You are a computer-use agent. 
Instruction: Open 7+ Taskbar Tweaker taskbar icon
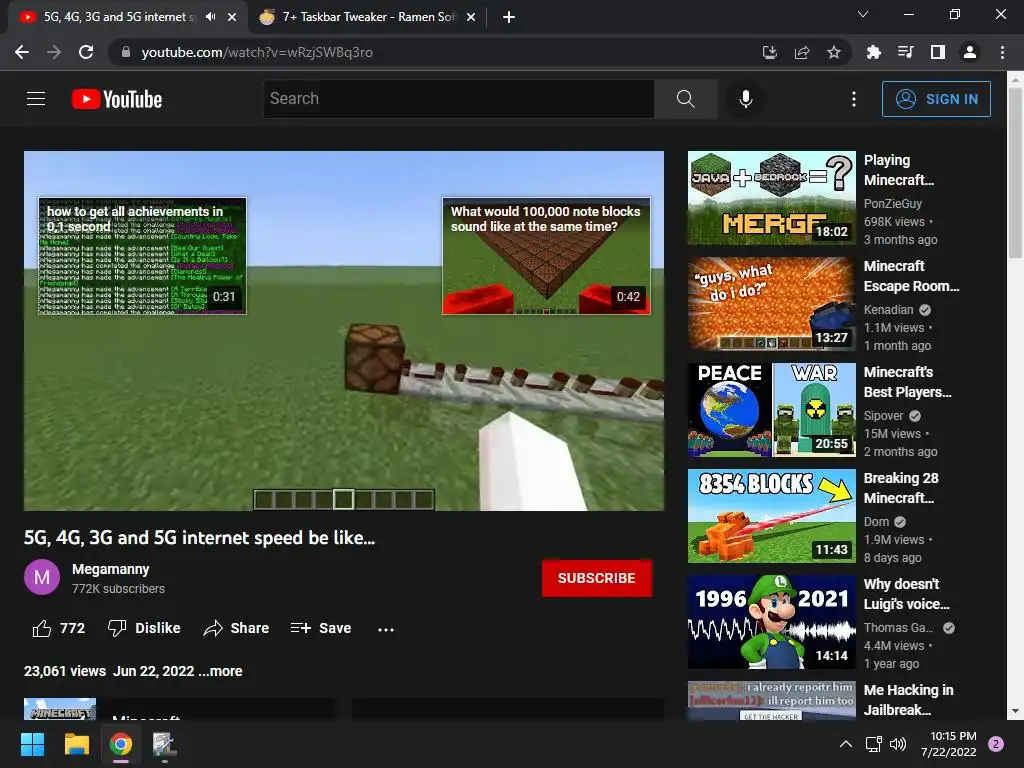pyautogui.click(x=164, y=744)
